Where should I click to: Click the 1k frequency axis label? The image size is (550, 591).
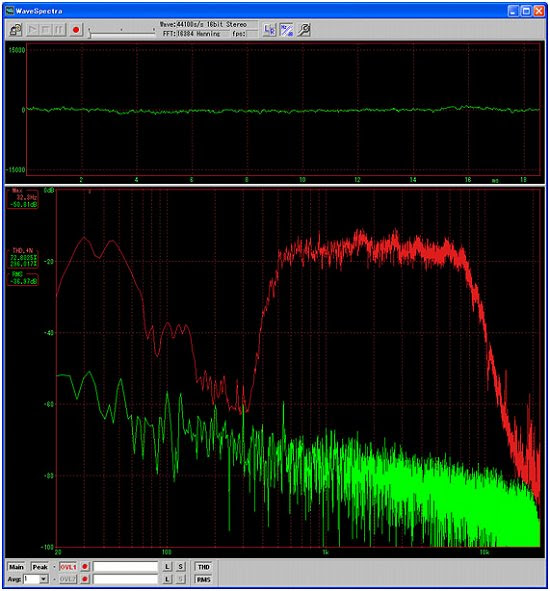(325, 552)
